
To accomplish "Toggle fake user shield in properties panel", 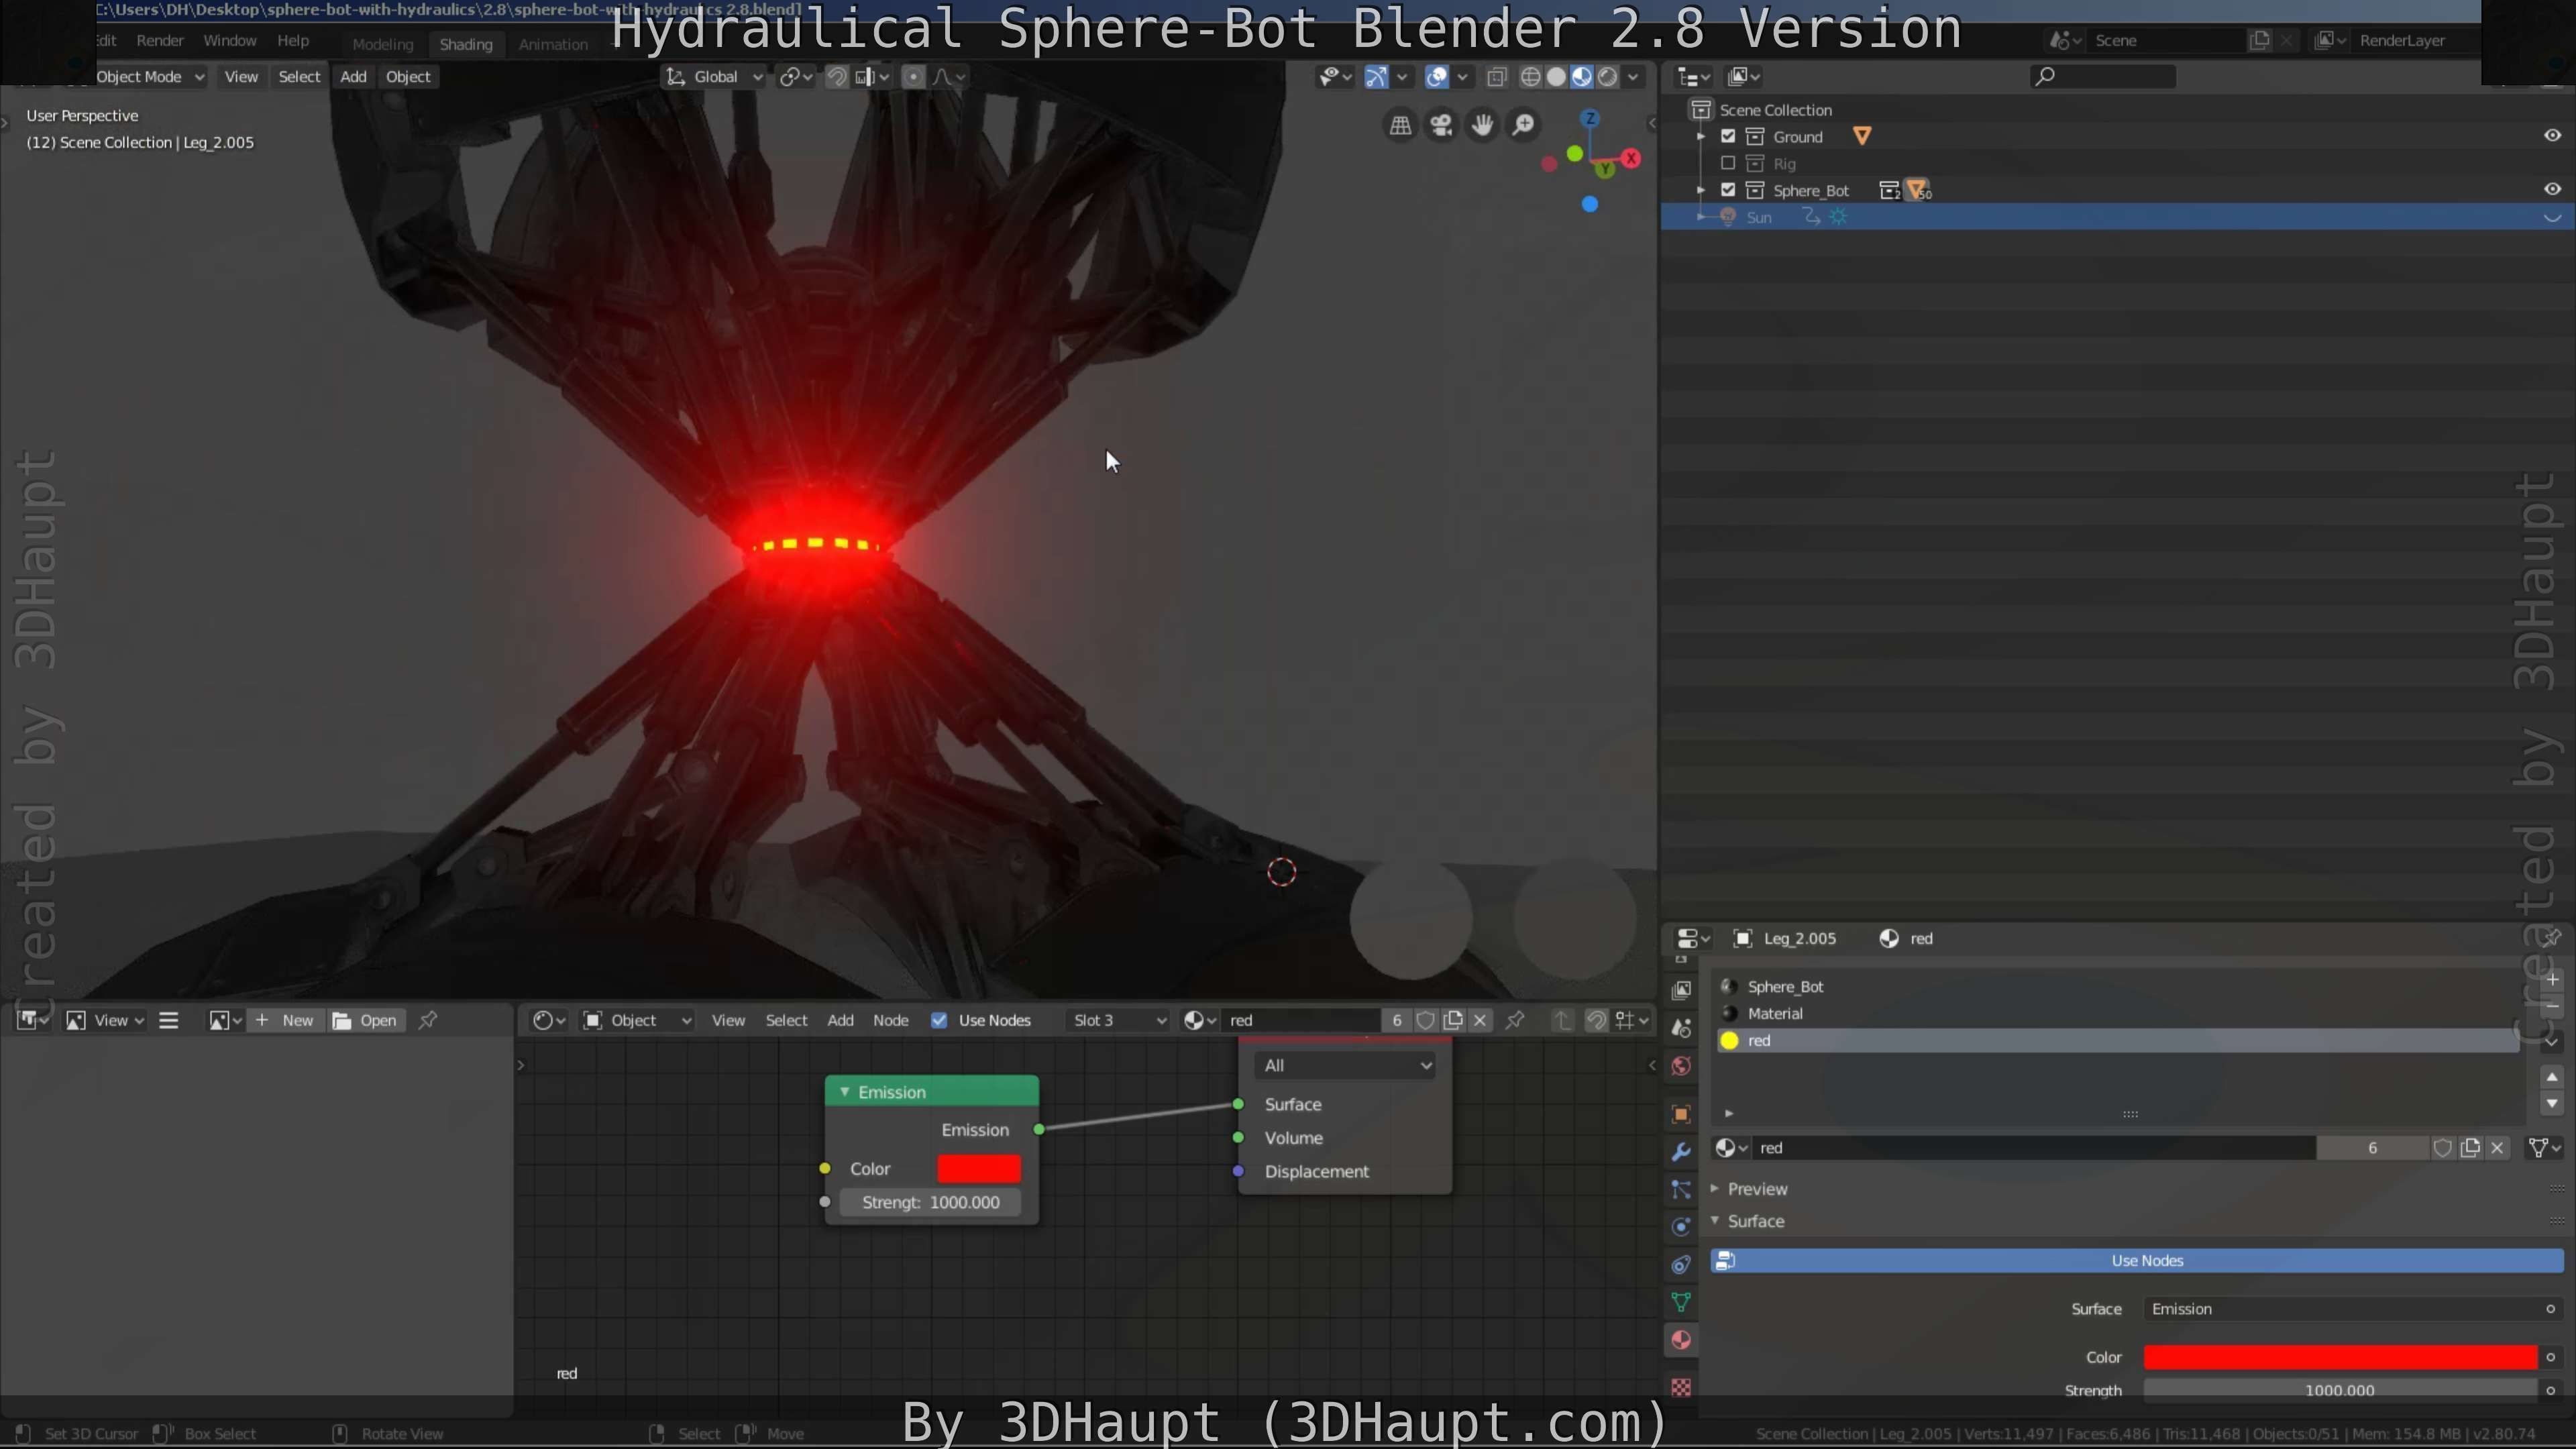I will click(x=2443, y=1148).
